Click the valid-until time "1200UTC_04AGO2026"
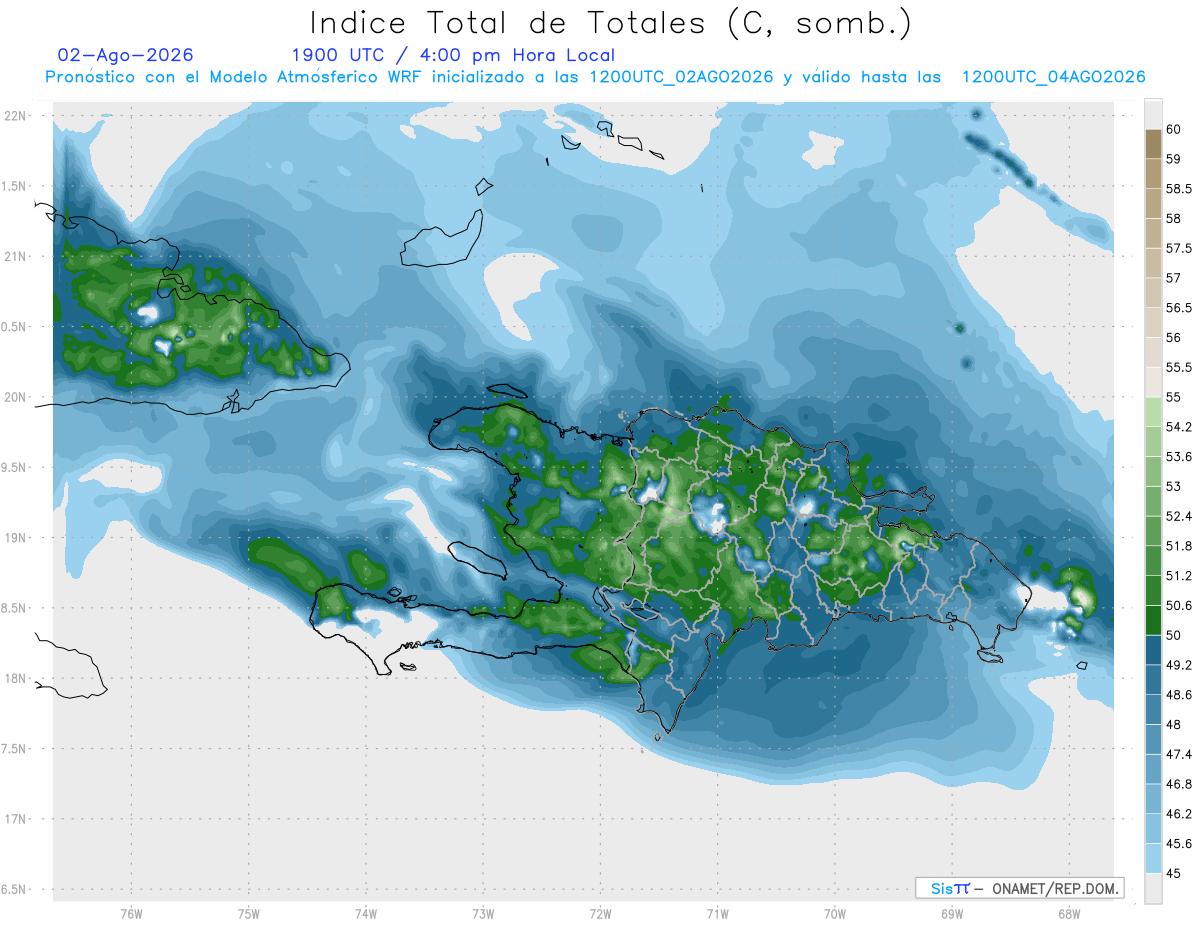 pos(1053,77)
